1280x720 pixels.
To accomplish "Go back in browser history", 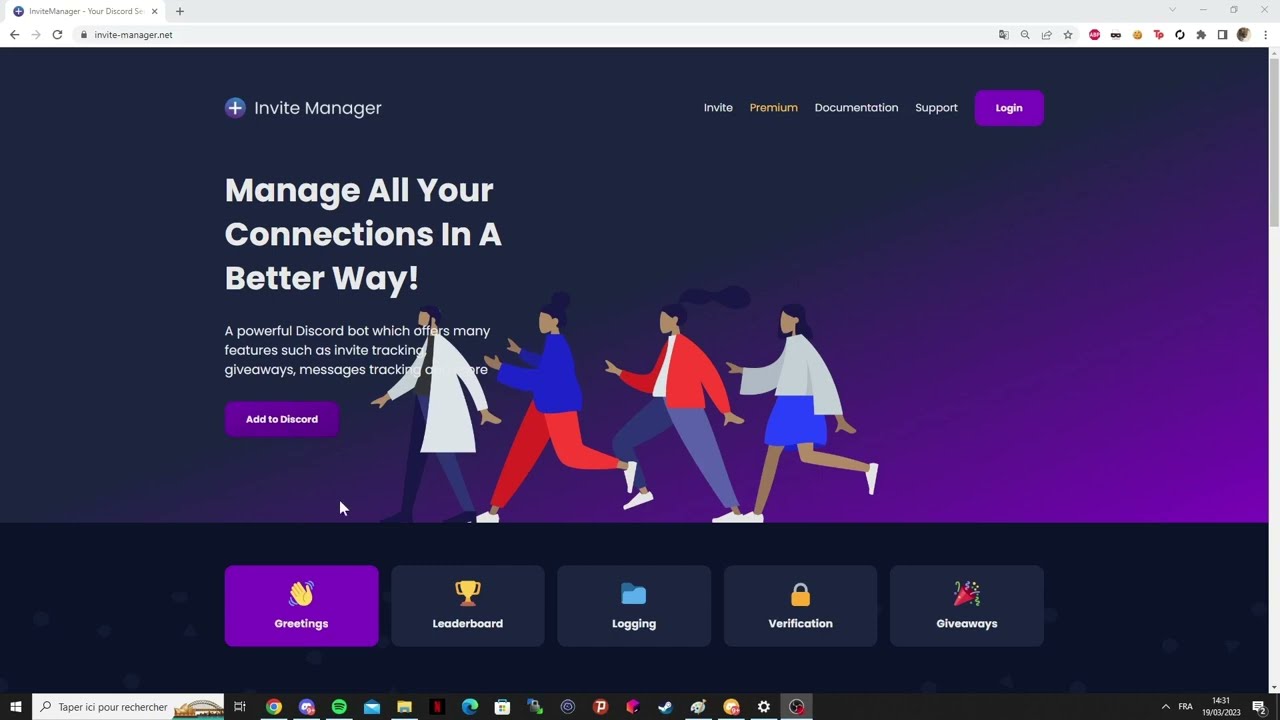I will (14, 35).
